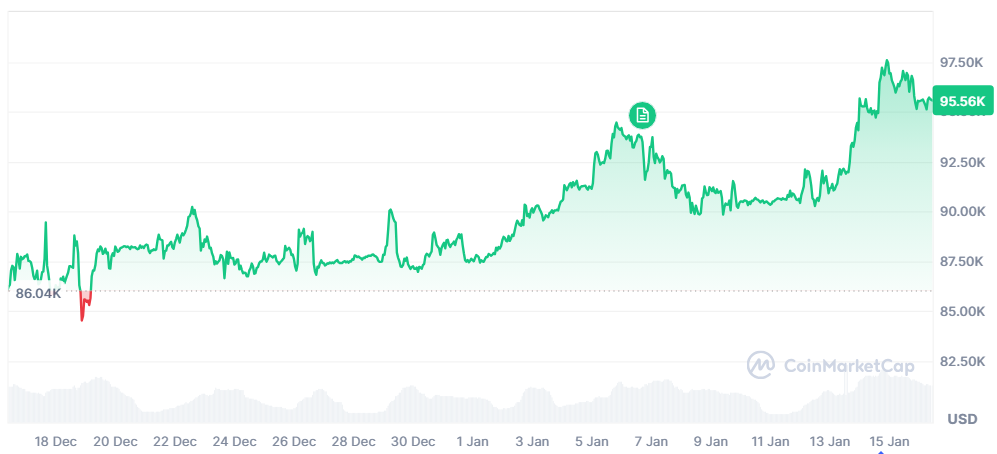
Task: Select the 1 Jan date label
Action: click(473, 441)
